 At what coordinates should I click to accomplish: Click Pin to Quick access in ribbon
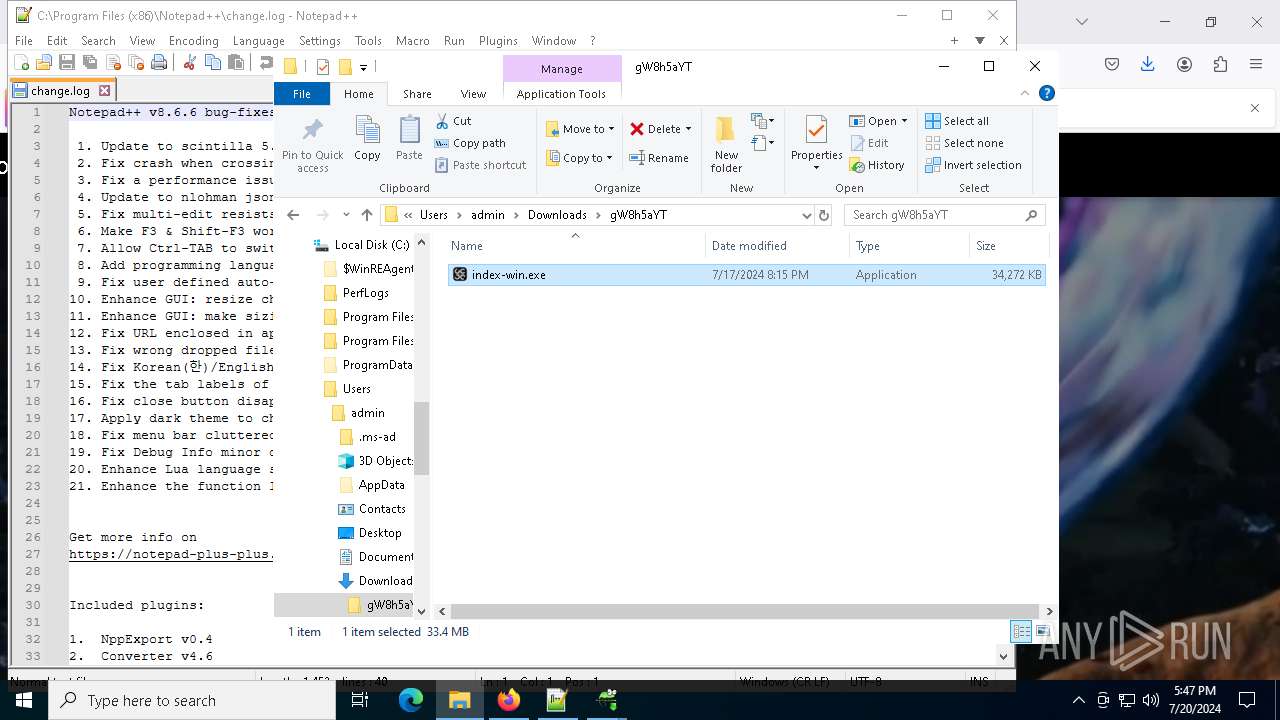(x=312, y=145)
